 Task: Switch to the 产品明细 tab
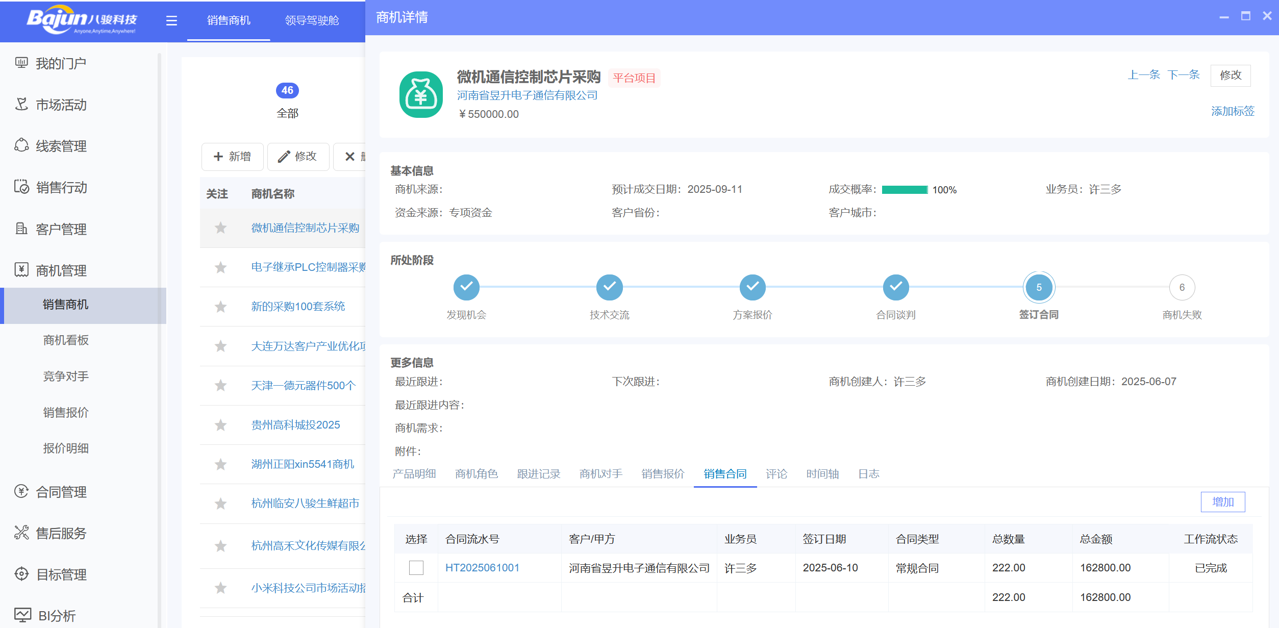[414, 474]
